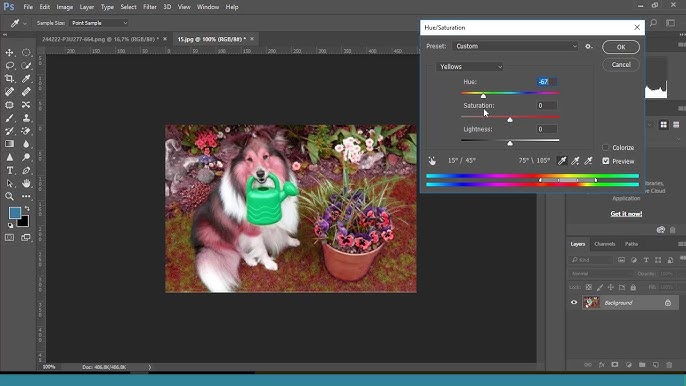This screenshot has width=686, height=386.
Task: Click the Get it now! link
Action: point(626,214)
